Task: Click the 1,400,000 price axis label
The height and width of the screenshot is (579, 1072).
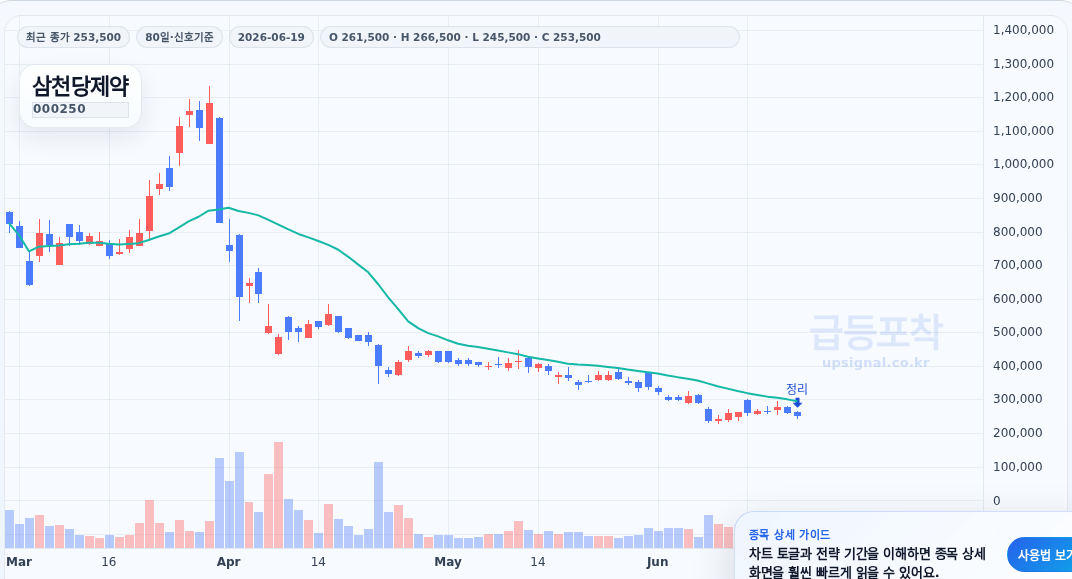Action: 1023,29
